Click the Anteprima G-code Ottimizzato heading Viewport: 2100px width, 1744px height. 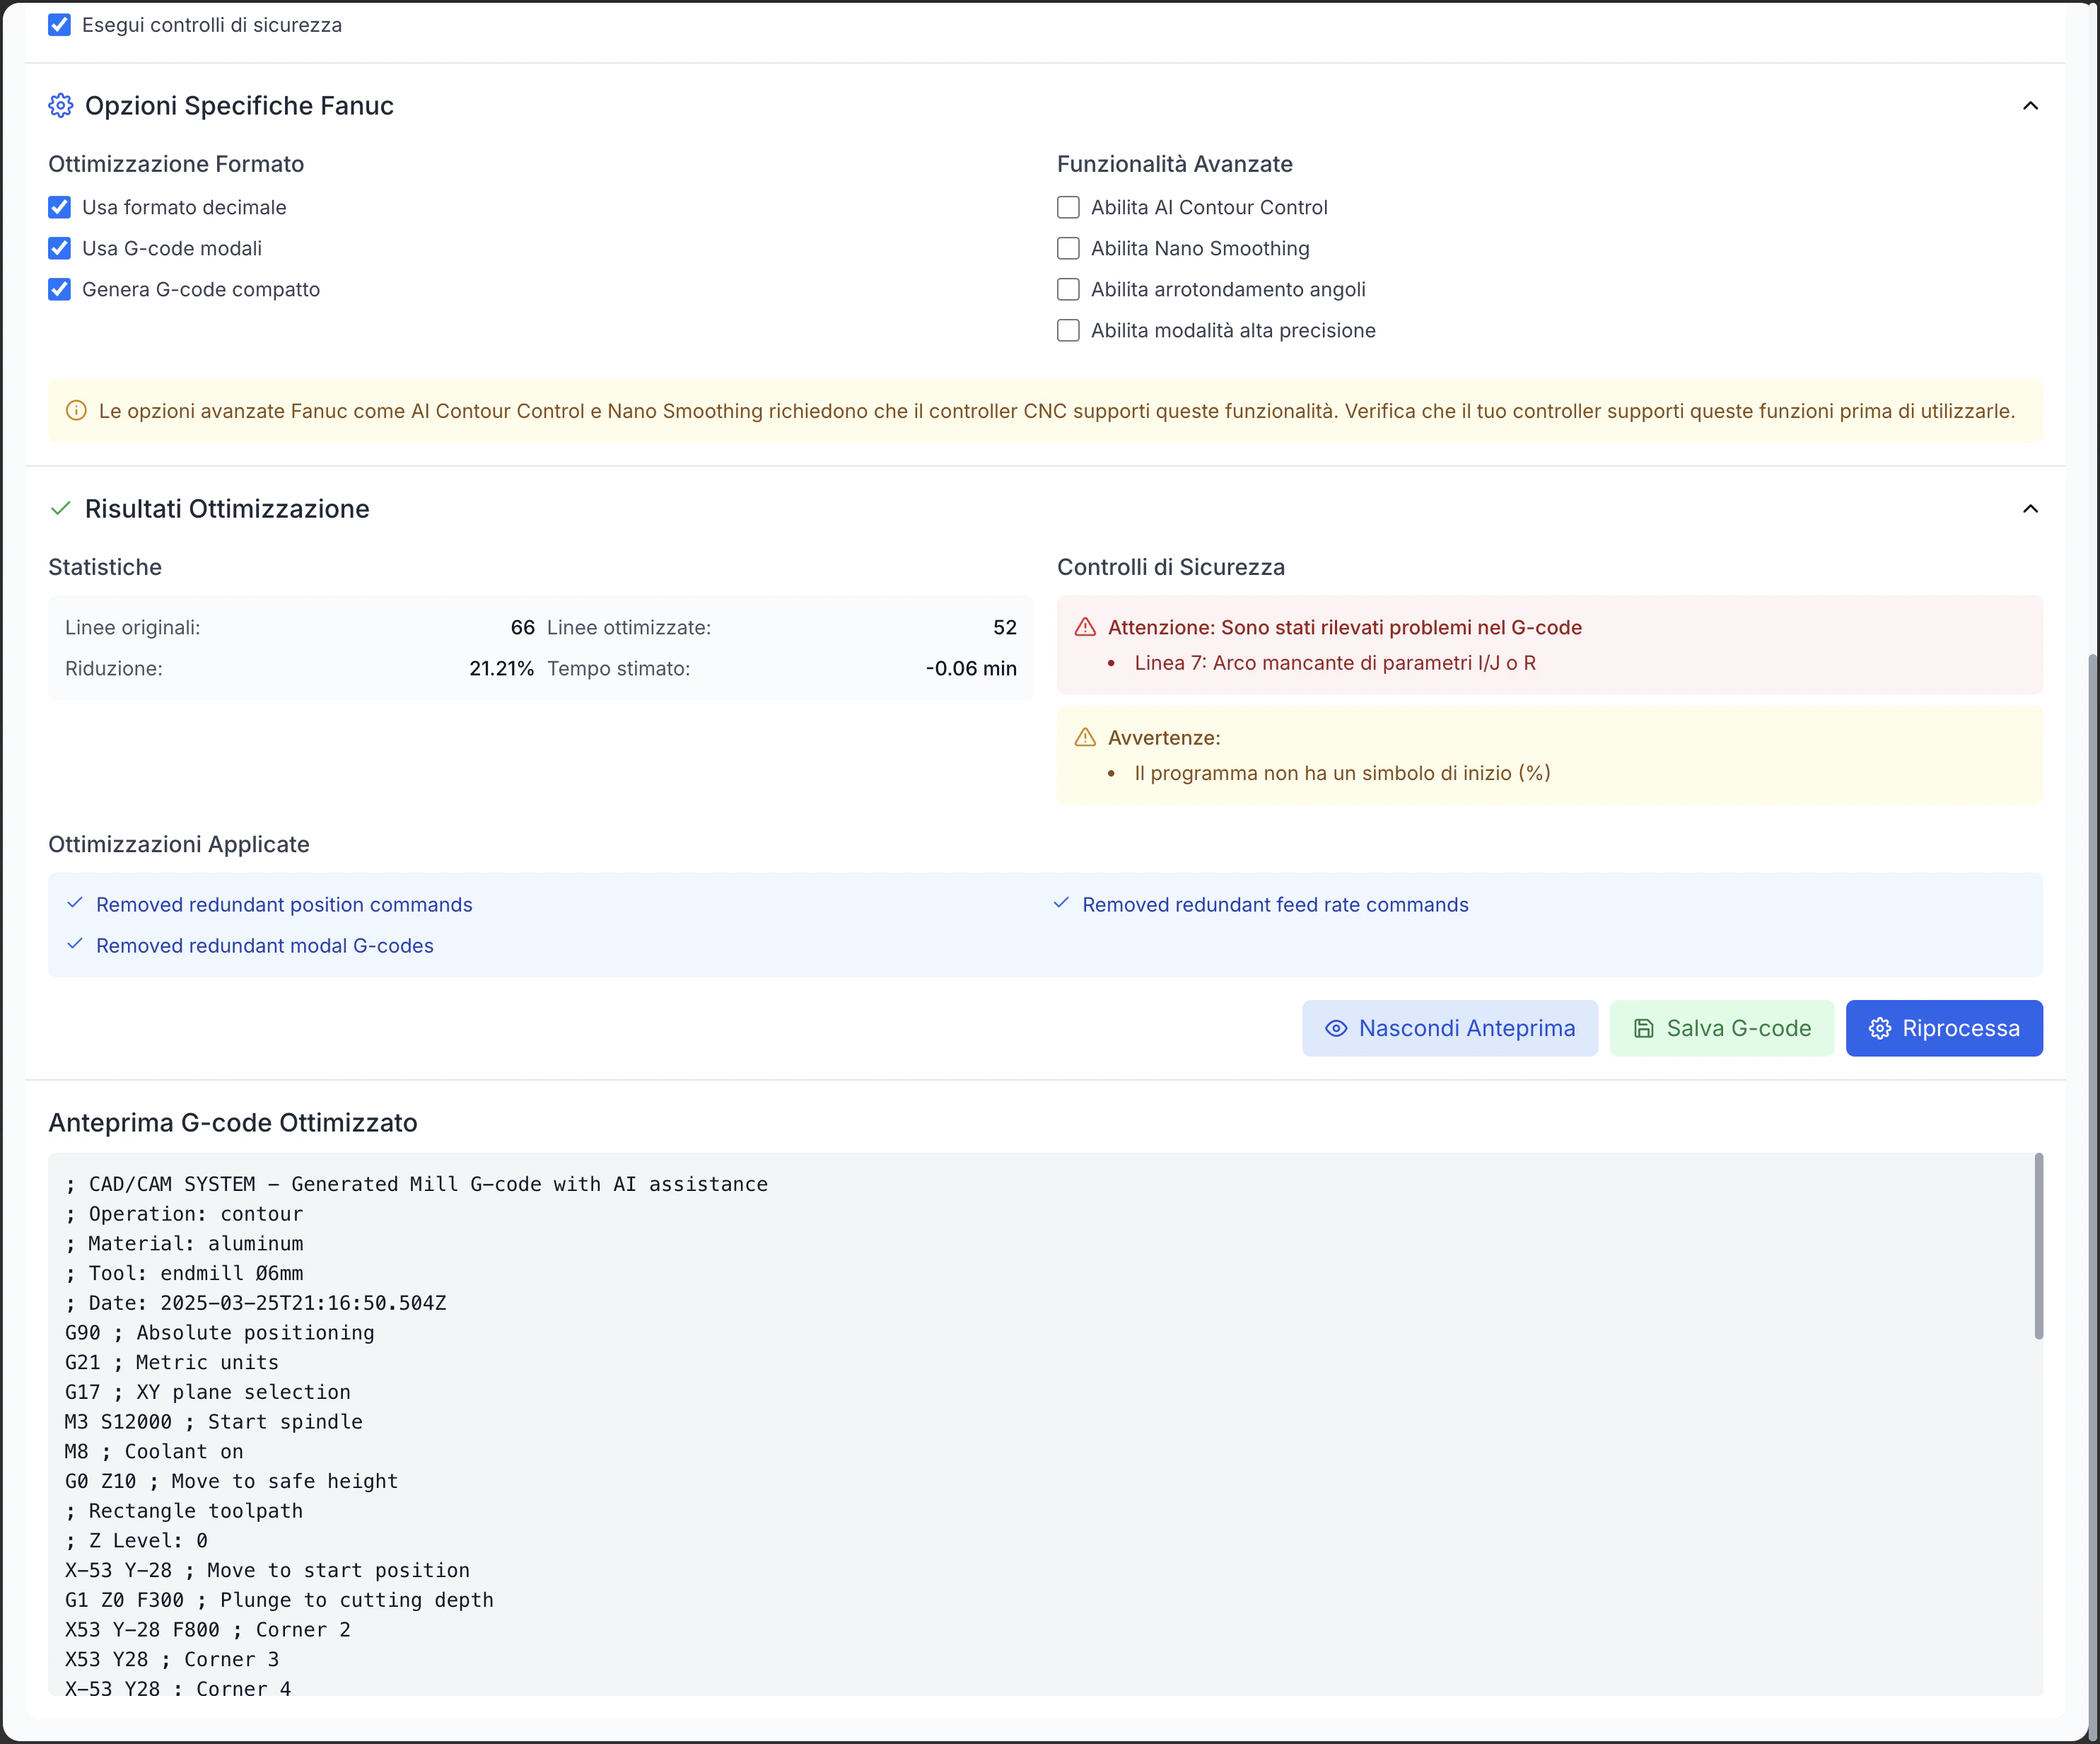(x=233, y=1123)
